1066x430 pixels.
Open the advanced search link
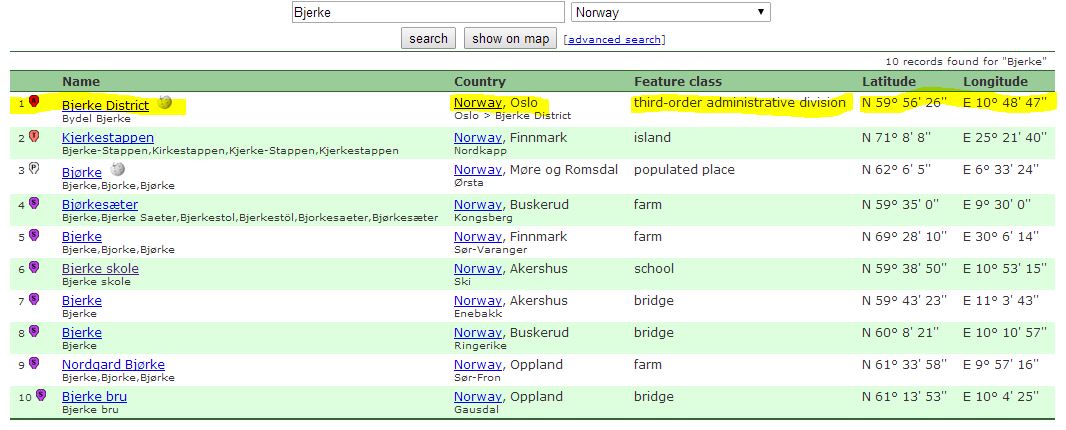615,40
